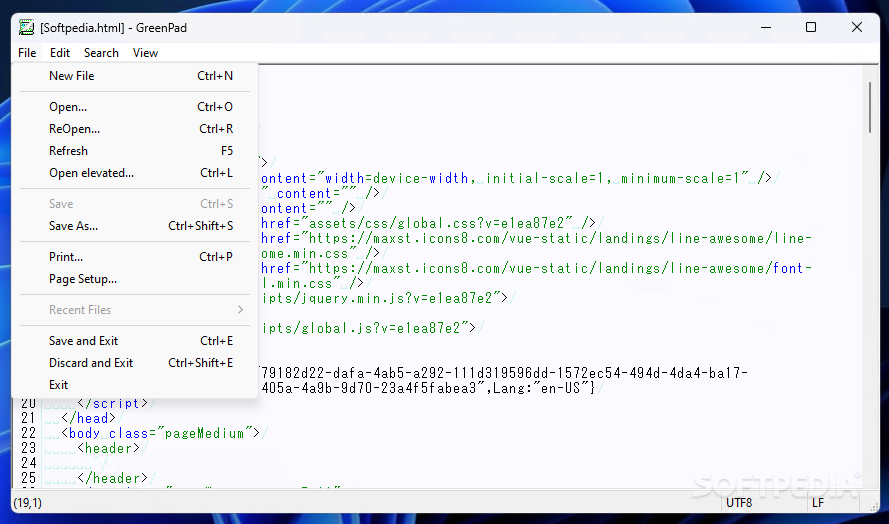Select Discard and Exit
Screen dimensions: 889x524
click(x=135, y=364)
